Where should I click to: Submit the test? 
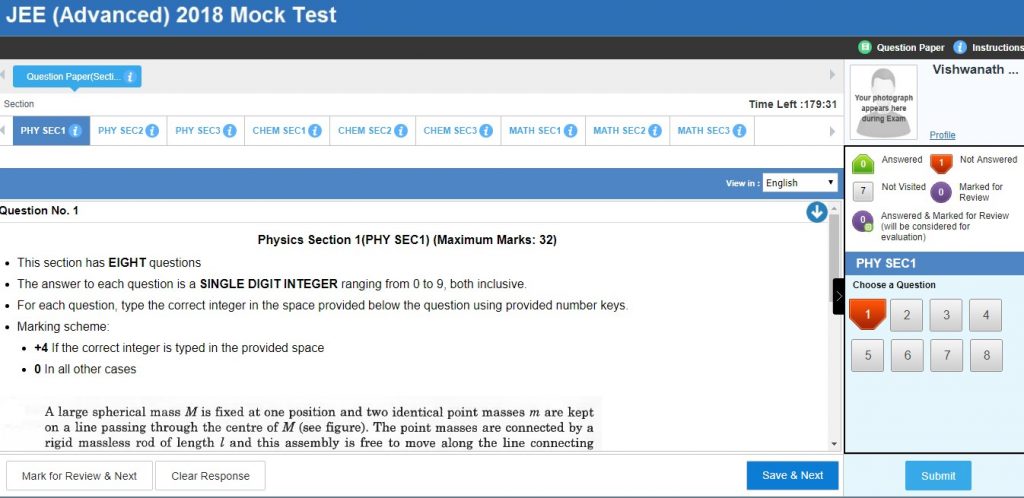click(938, 476)
